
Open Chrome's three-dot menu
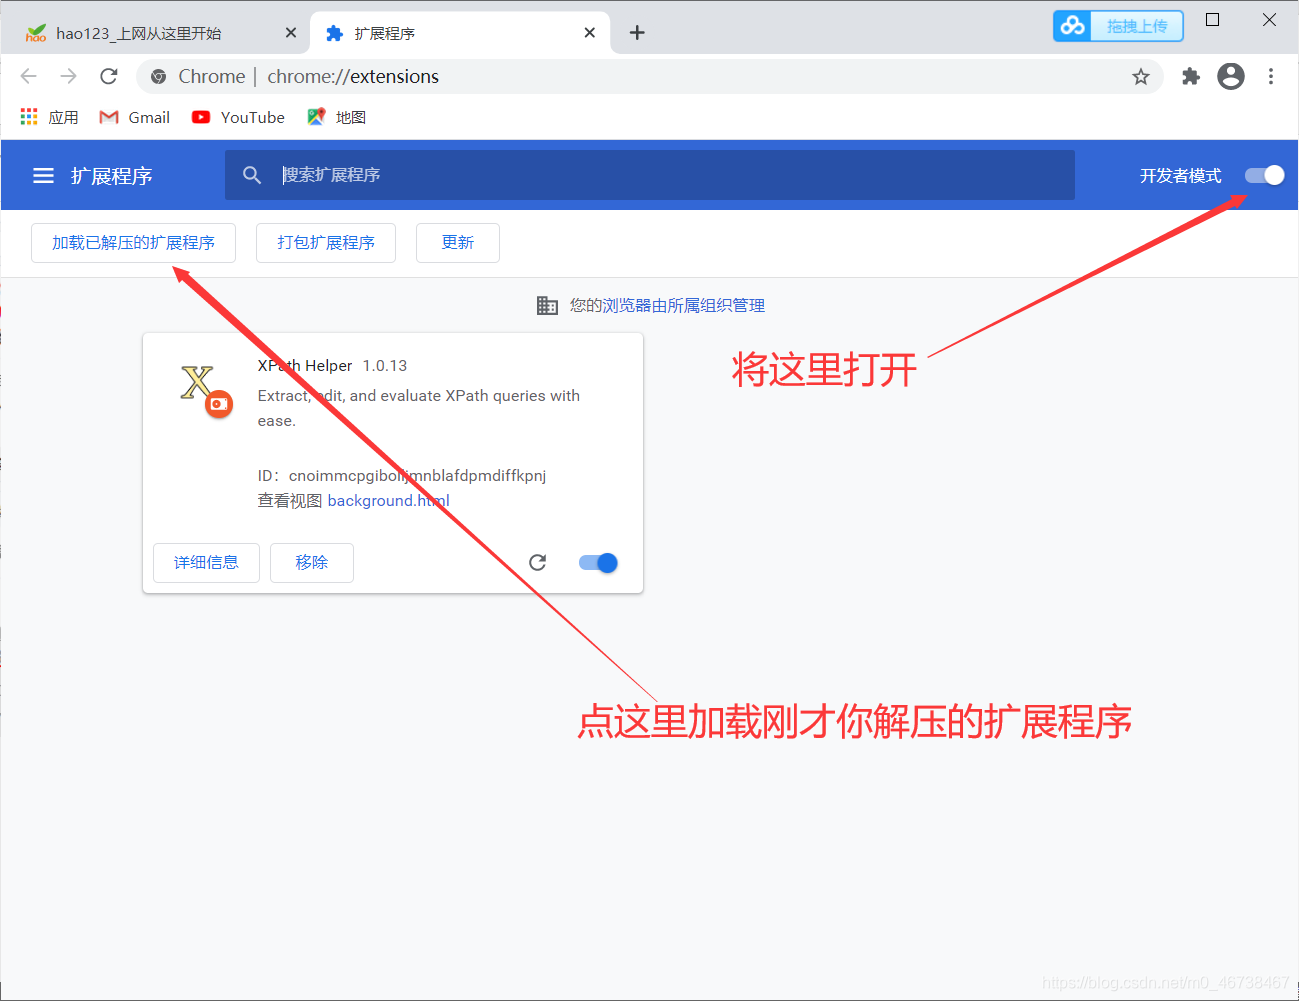point(1271,76)
